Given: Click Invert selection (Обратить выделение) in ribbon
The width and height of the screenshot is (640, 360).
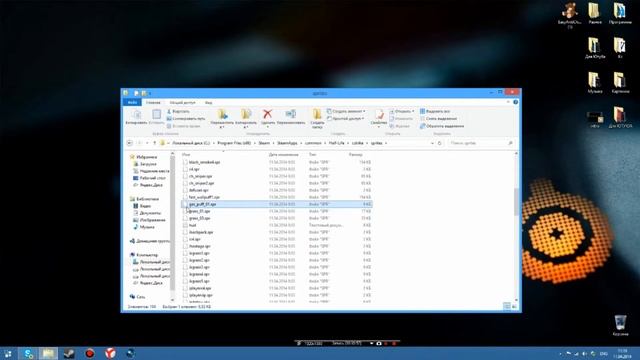Looking at the screenshot, I should coord(442,126).
